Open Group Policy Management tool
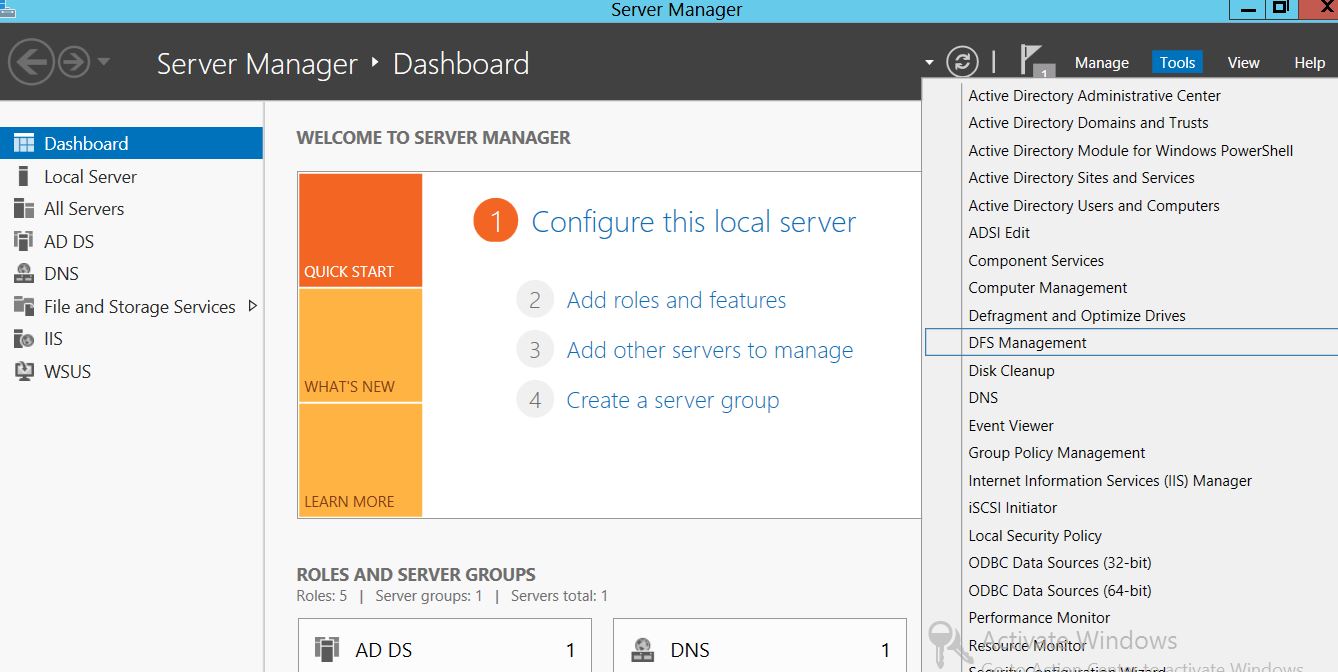The width and height of the screenshot is (1338, 672). [1056, 453]
